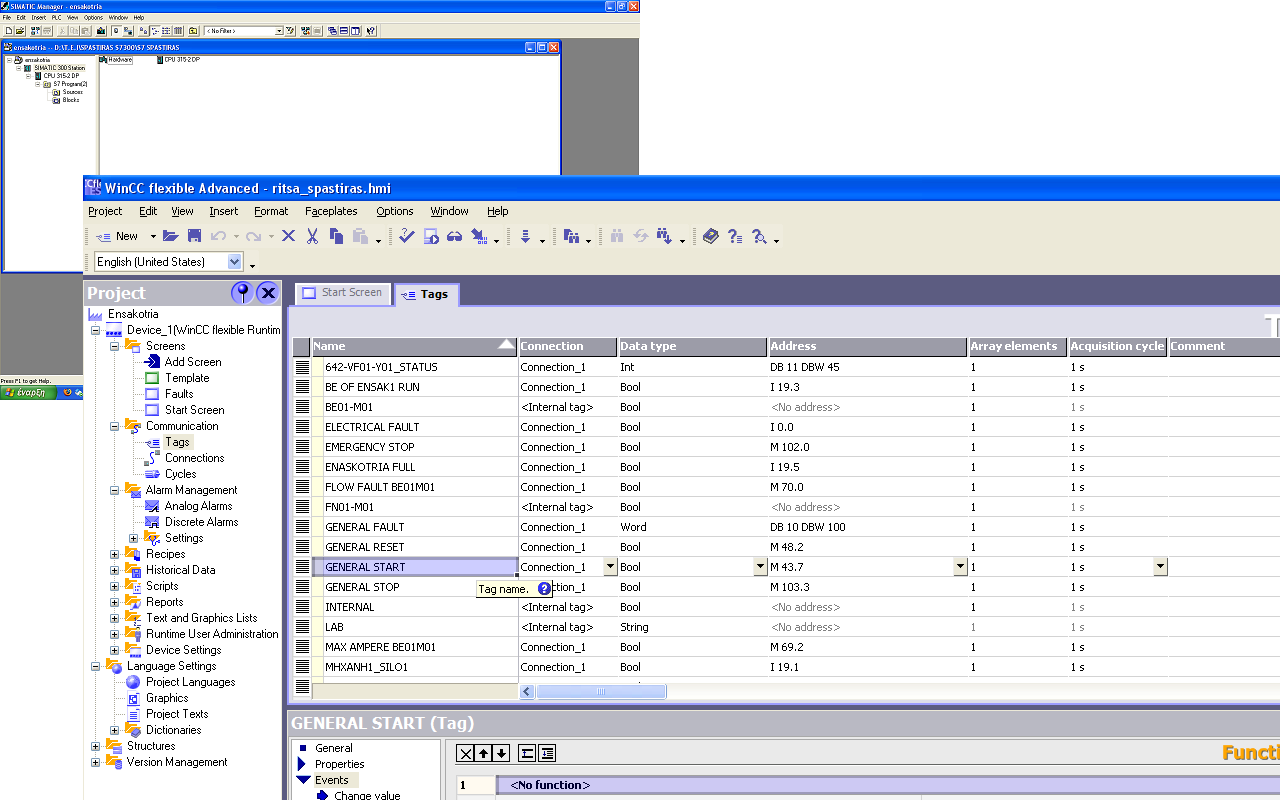Image resolution: width=1280 pixels, height=800 pixels.
Task: Collapse the Alarm Management node
Action: [114, 490]
